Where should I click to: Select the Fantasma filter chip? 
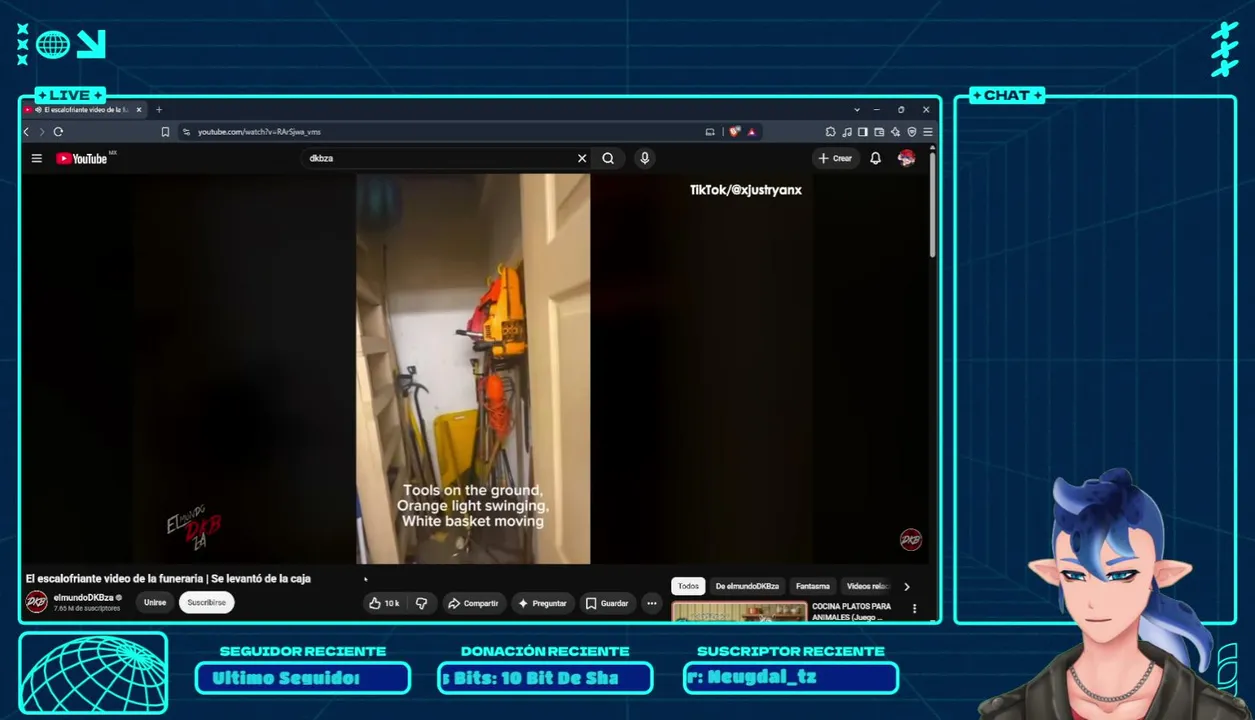click(813, 586)
